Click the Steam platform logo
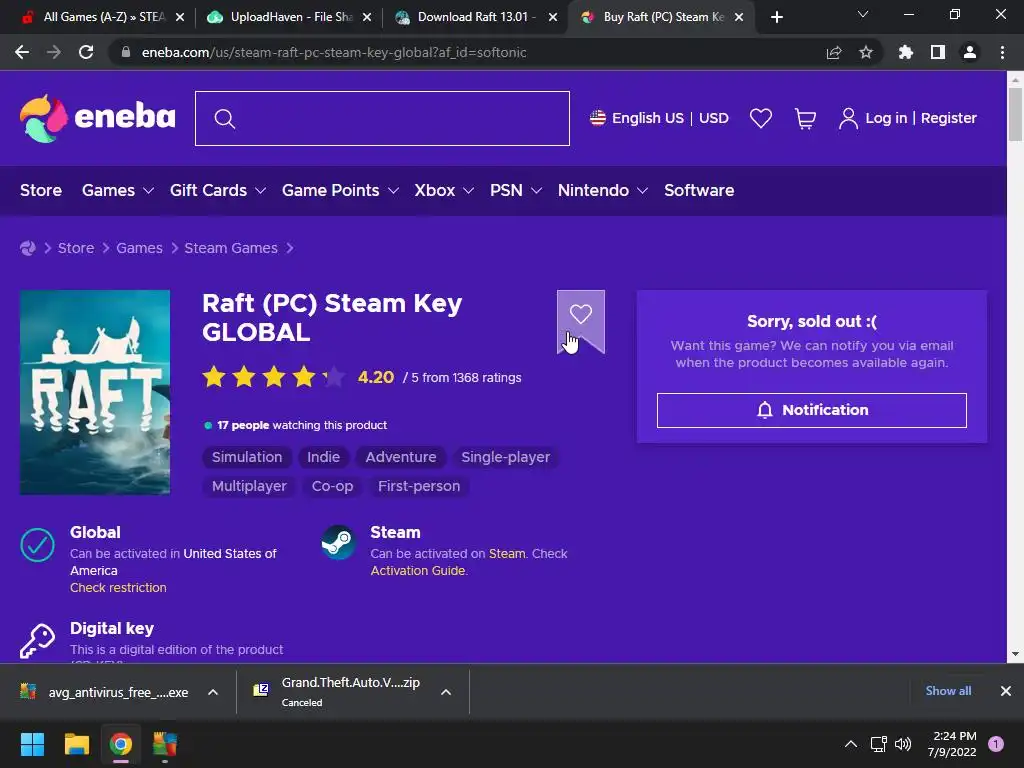 click(x=338, y=543)
